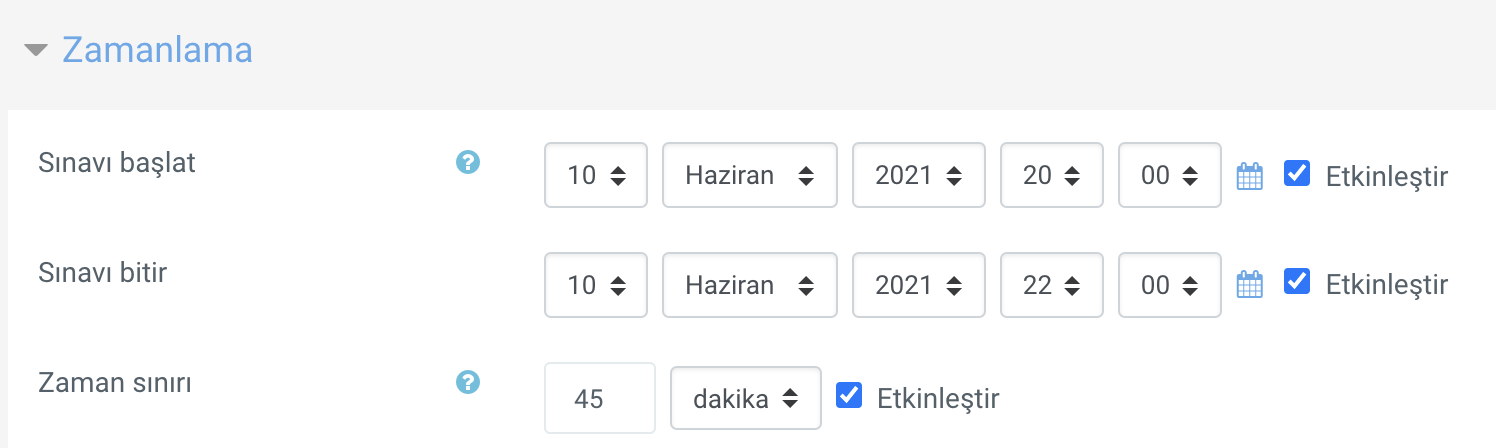Open the Sınavı başlat month dropdown
The width and height of the screenshot is (1496, 448).
(x=749, y=176)
